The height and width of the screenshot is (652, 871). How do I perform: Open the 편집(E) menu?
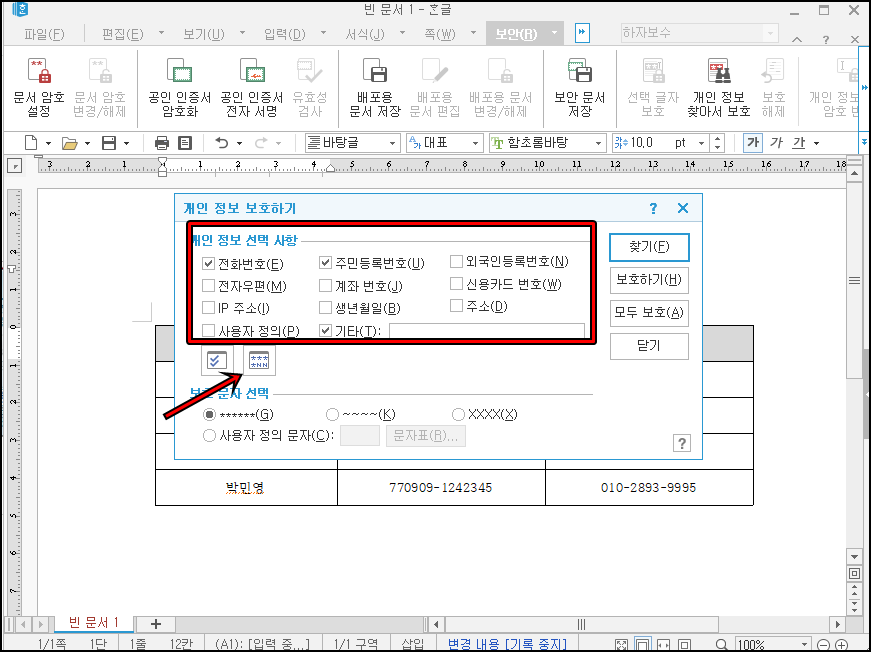[122, 34]
